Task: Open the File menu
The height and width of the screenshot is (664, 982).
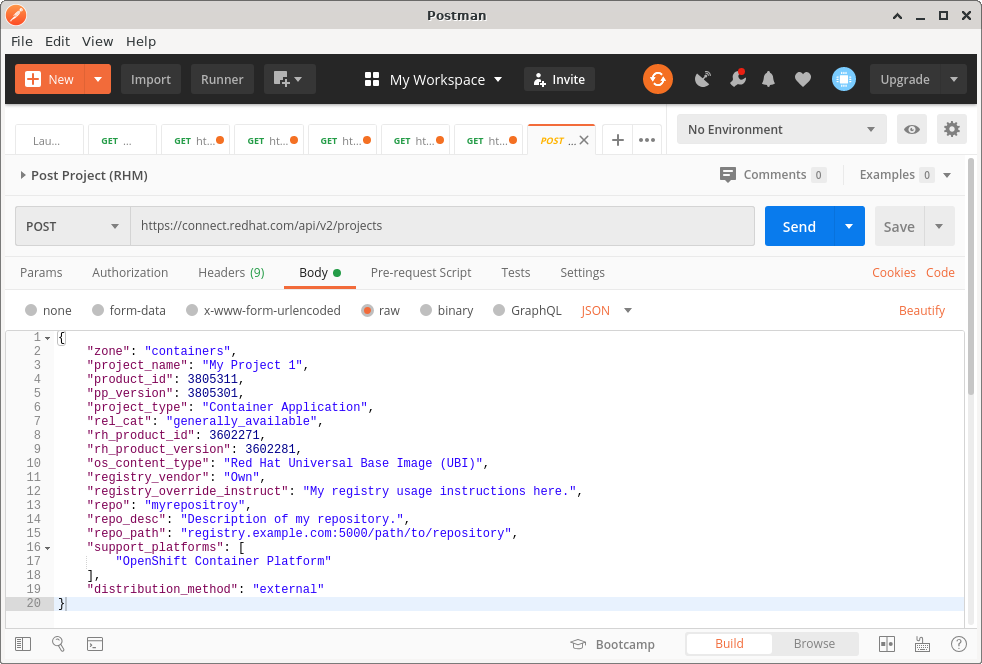Action: 22,41
